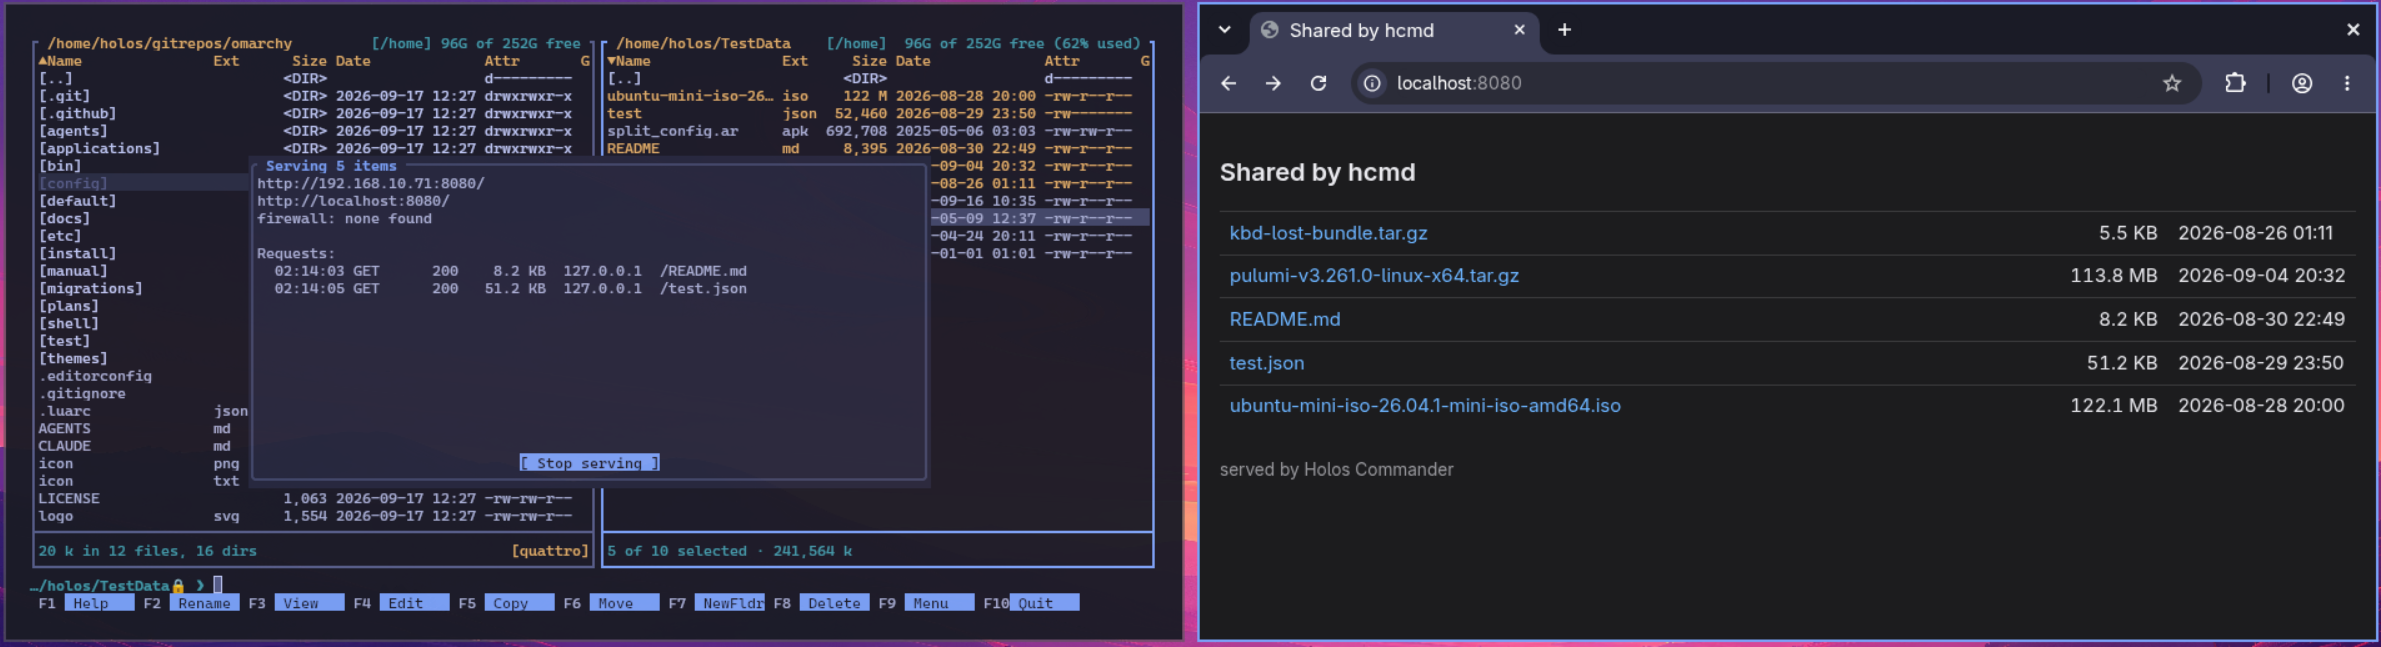This screenshot has width=2381, height=647.
Task: Open the browser extensions puzzle icon
Action: 2235,84
